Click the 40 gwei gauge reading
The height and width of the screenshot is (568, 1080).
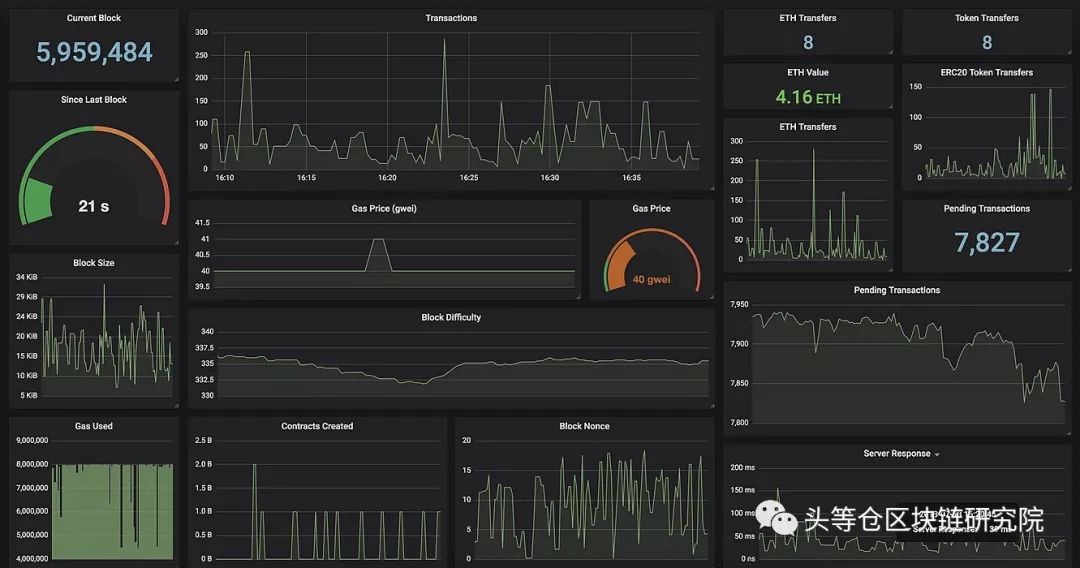(x=651, y=280)
